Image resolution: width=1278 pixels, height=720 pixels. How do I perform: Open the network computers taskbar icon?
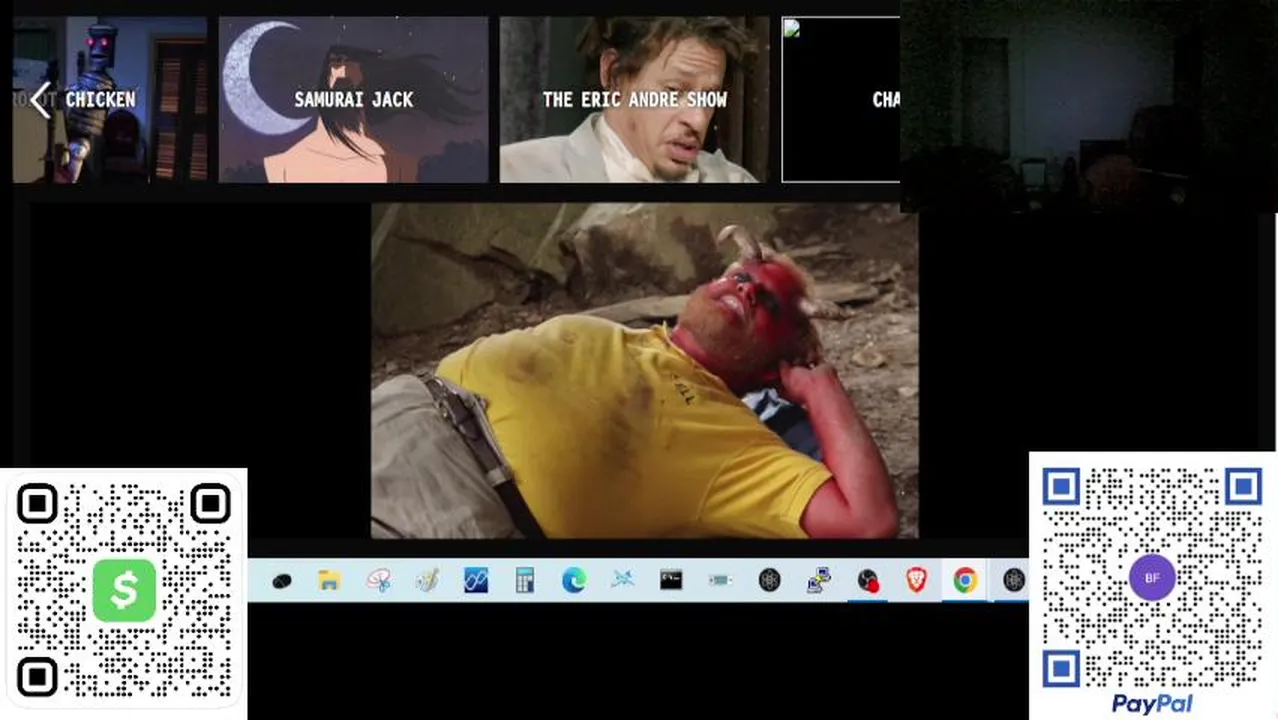pyautogui.click(x=819, y=580)
